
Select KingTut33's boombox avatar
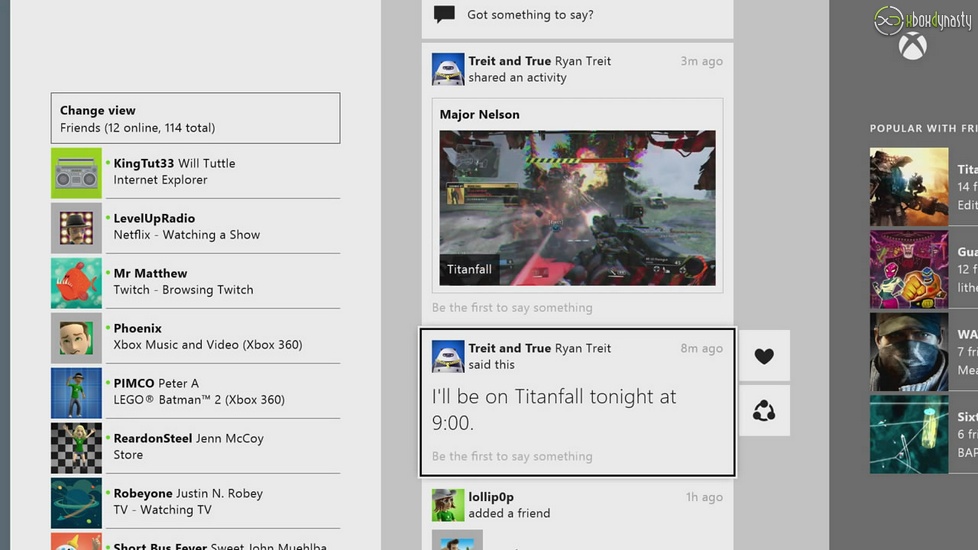click(76, 173)
